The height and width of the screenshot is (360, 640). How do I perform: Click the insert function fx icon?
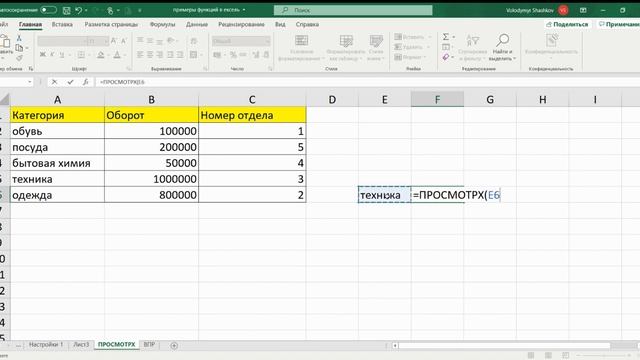click(x=86, y=82)
